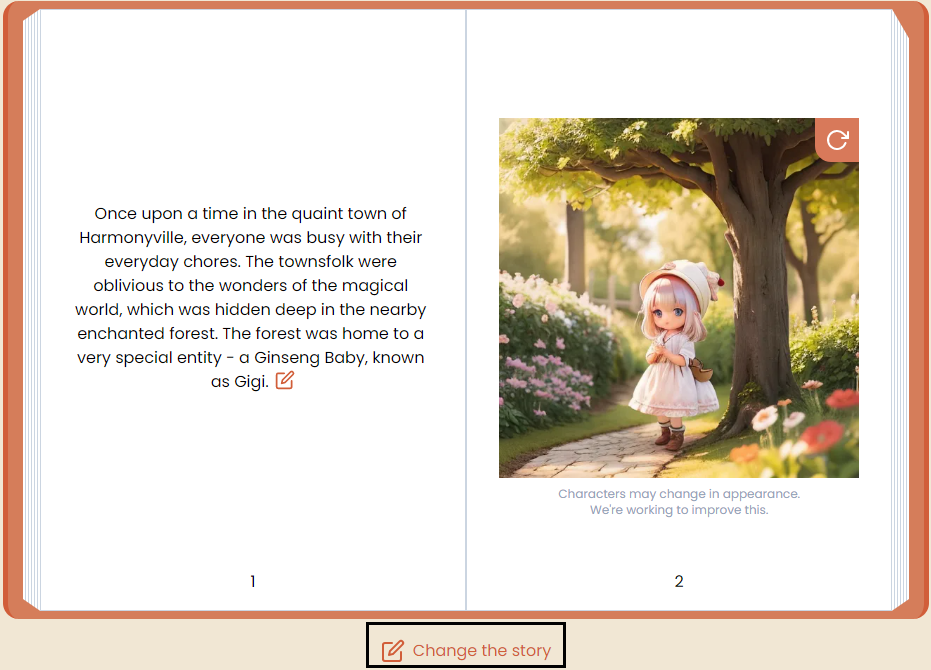The height and width of the screenshot is (670, 931).
Task: Click the Change the story button
Action: pyautogui.click(x=466, y=649)
